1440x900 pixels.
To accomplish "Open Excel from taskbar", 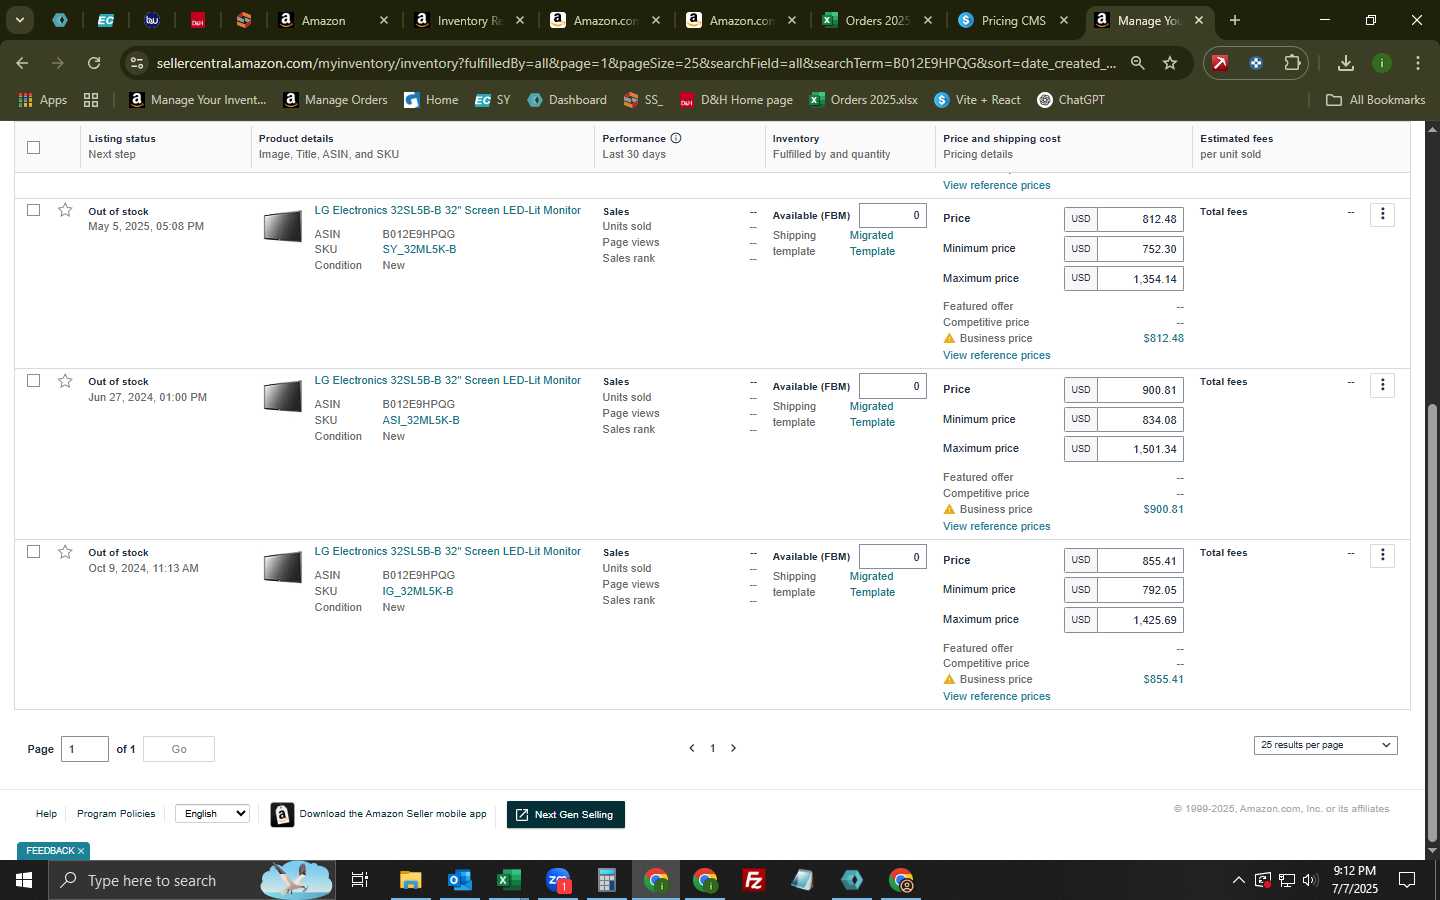I will pyautogui.click(x=508, y=880).
